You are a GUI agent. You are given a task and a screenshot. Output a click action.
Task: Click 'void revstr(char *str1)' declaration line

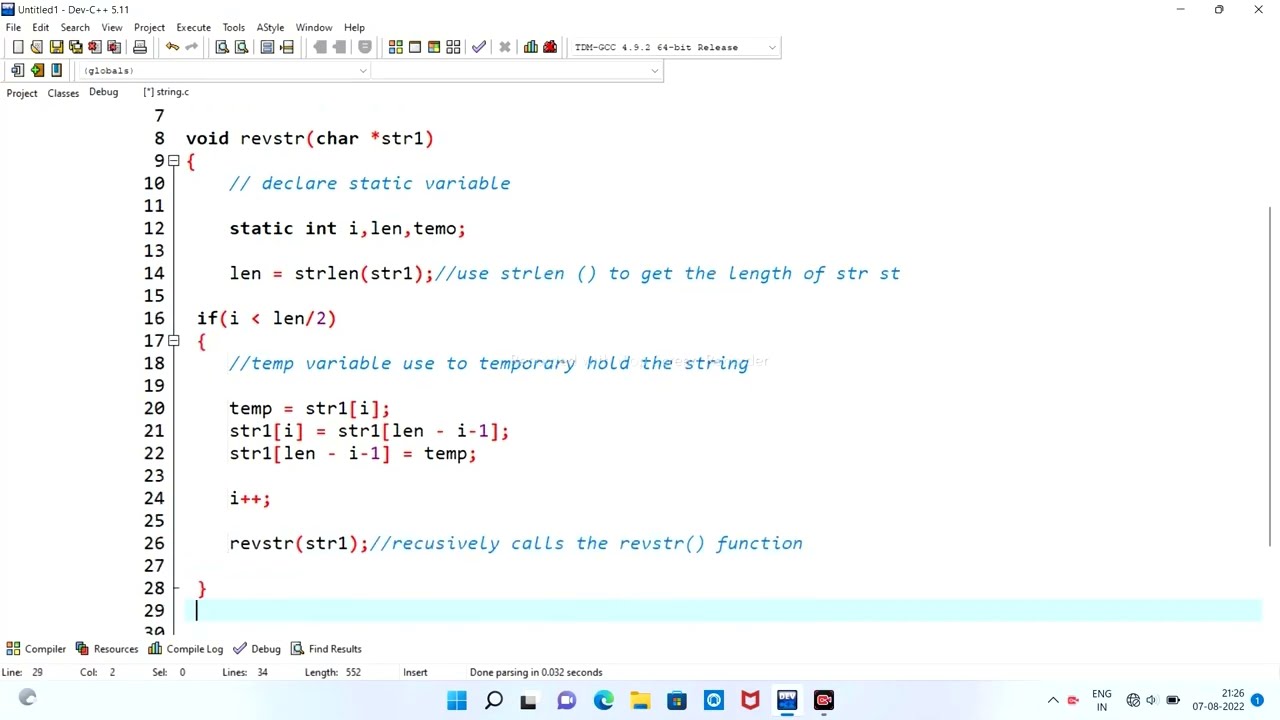point(309,139)
